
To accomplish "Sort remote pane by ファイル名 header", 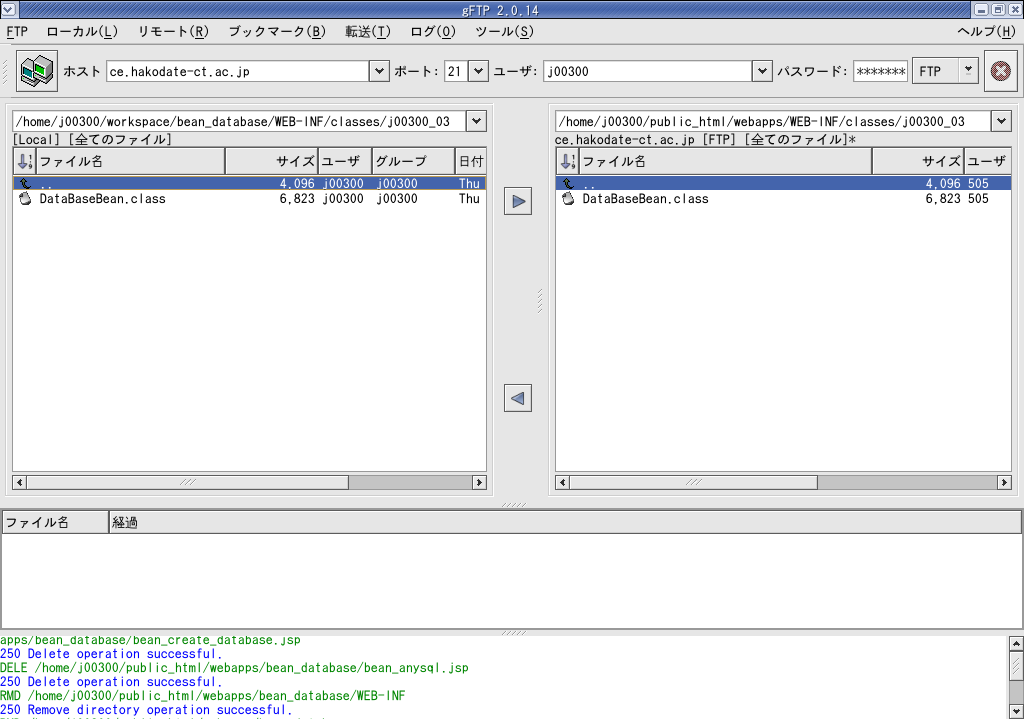I will (726, 161).
